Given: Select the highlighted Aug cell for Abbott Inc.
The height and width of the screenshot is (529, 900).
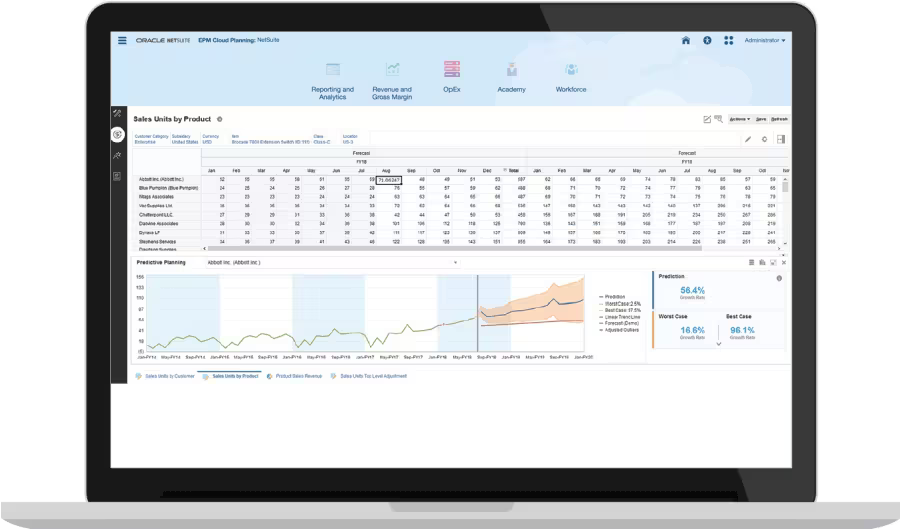Looking at the screenshot, I should [x=389, y=179].
